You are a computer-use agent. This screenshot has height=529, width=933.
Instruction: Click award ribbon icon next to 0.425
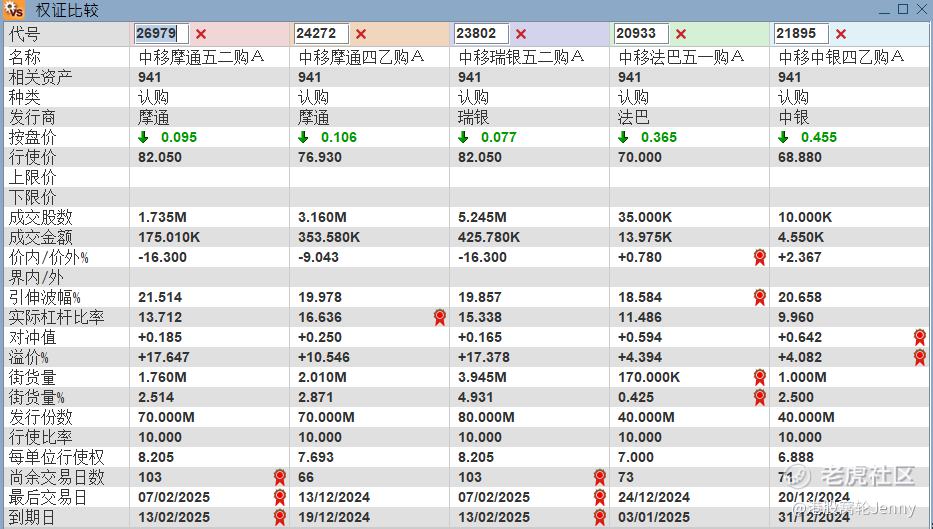coord(760,397)
